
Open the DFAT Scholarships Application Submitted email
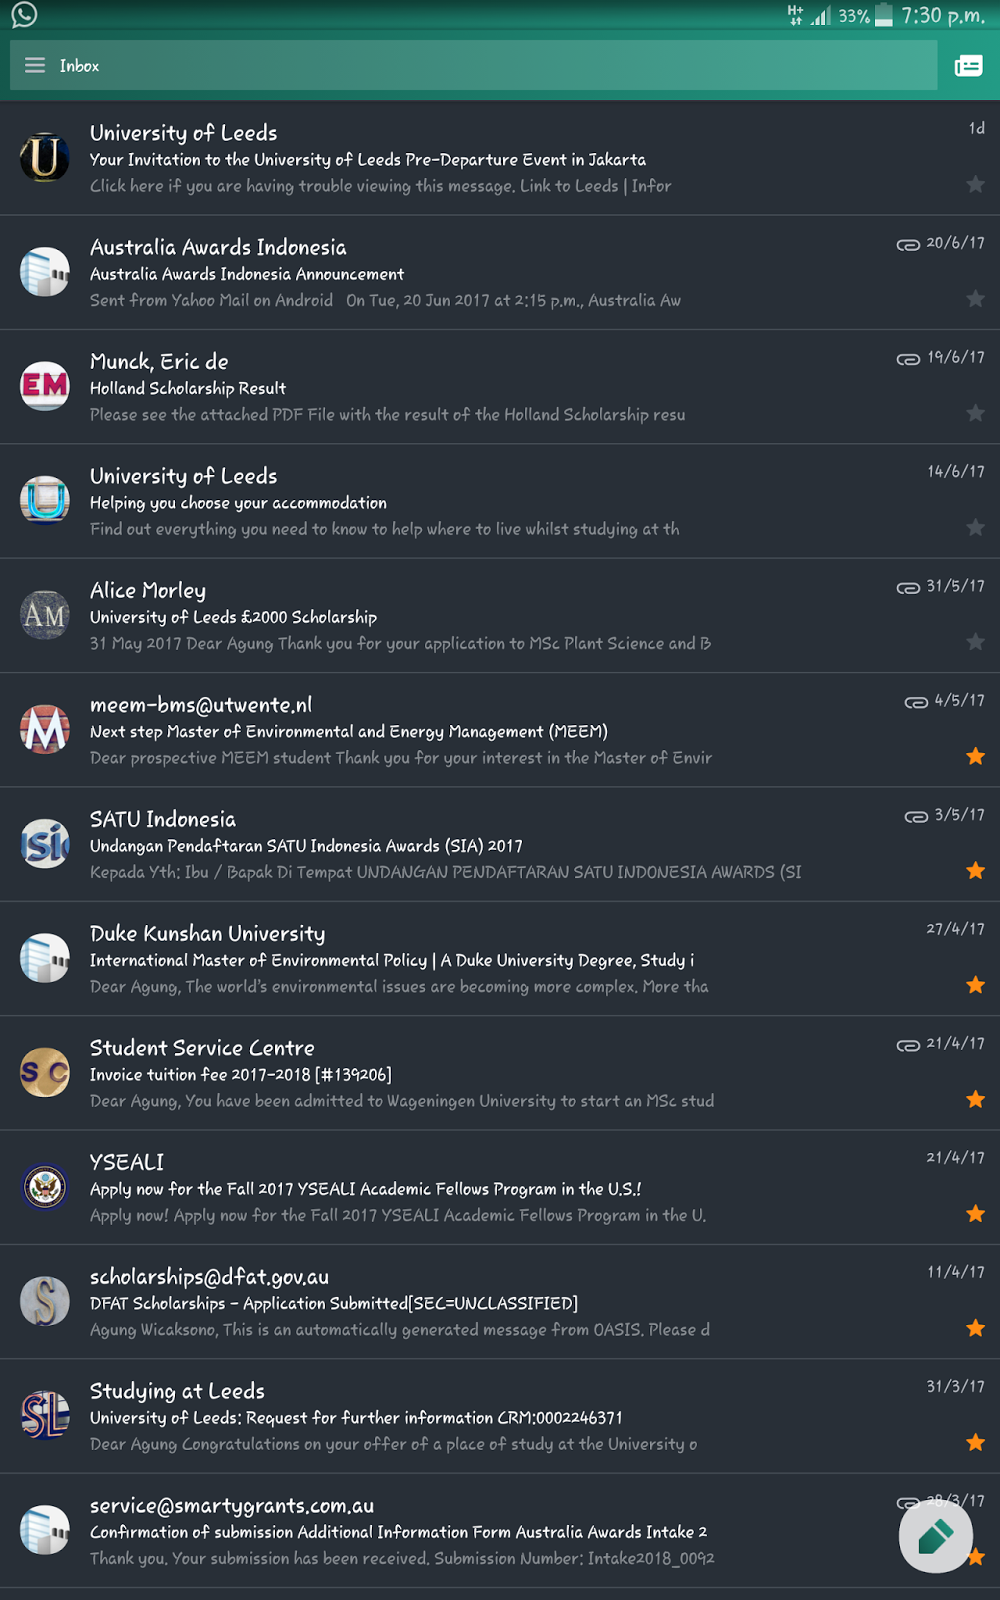(500, 1302)
